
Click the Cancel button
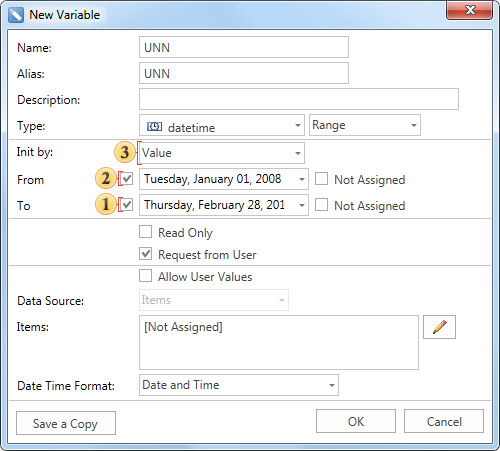444,421
